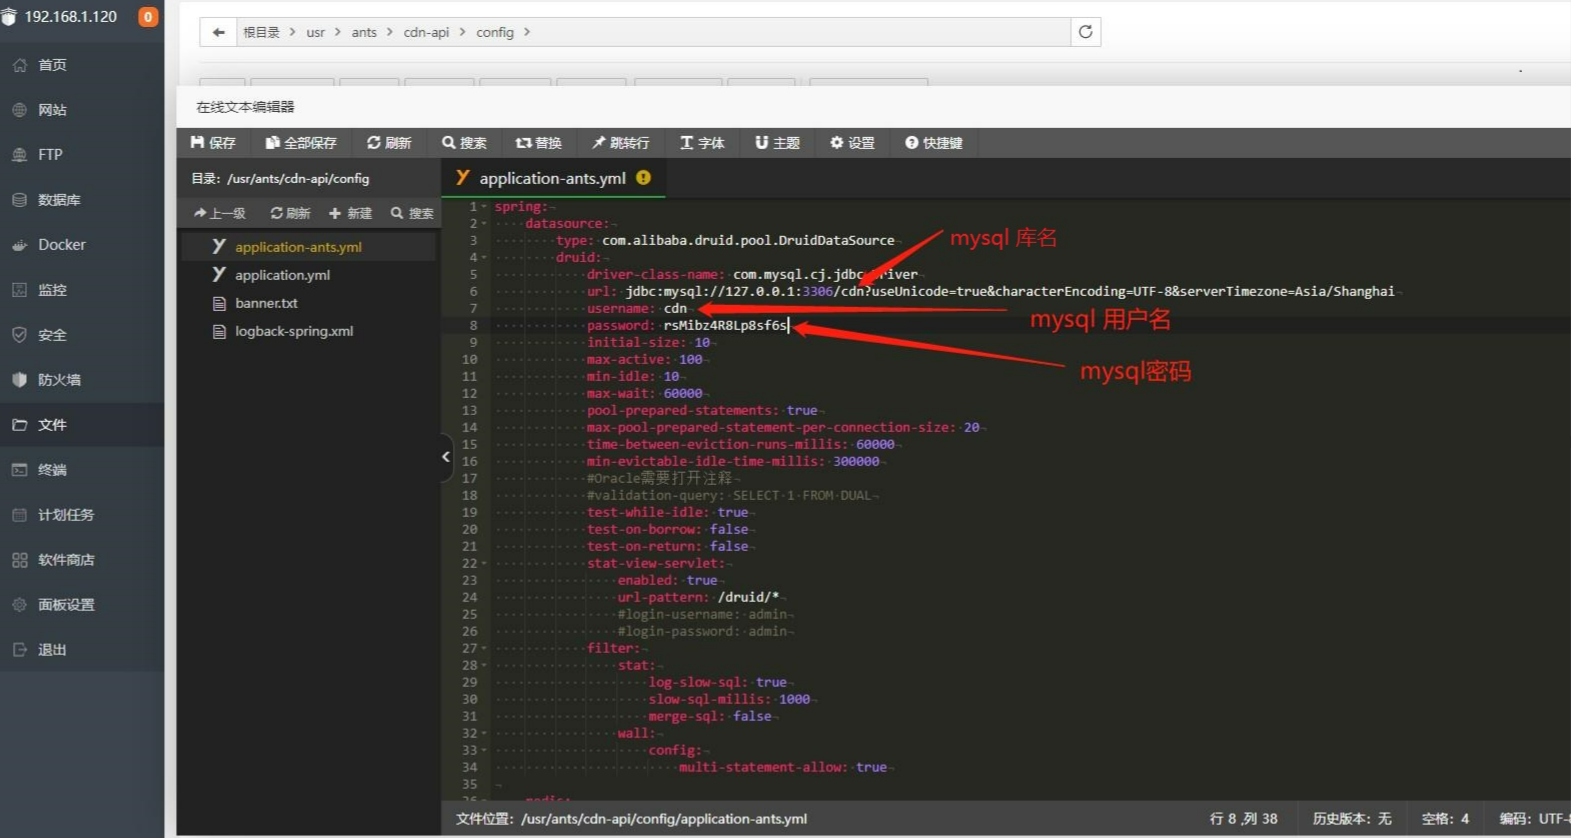
Task: Click 替换 replace in editor toolbar
Action: click(x=538, y=143)
